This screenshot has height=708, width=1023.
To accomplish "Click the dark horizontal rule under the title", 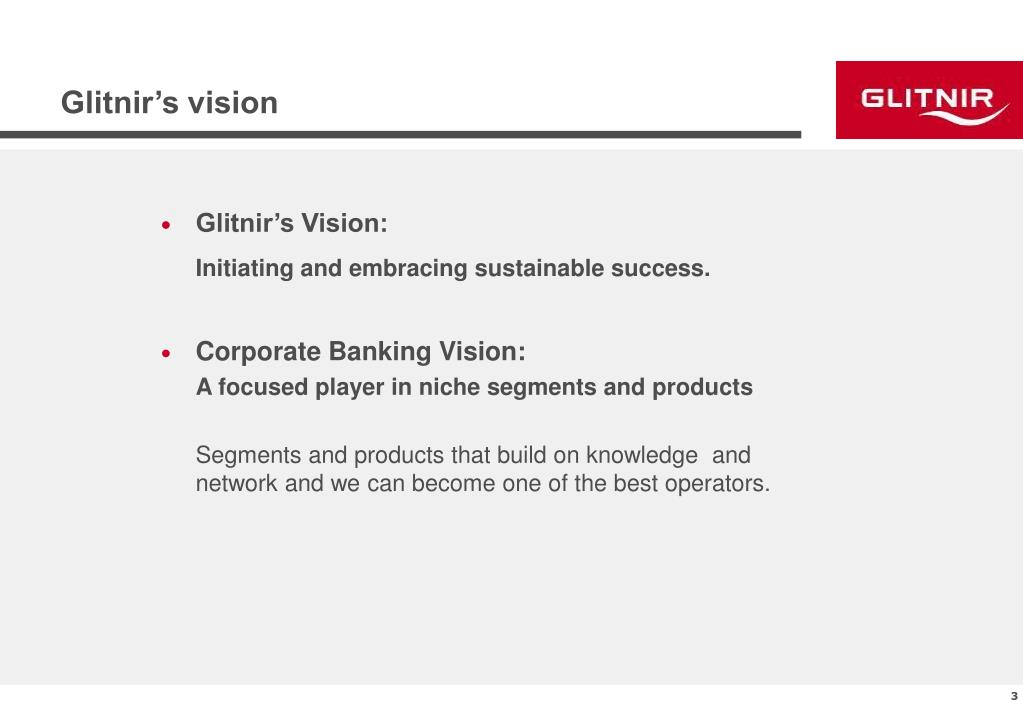I will point(401,134).
